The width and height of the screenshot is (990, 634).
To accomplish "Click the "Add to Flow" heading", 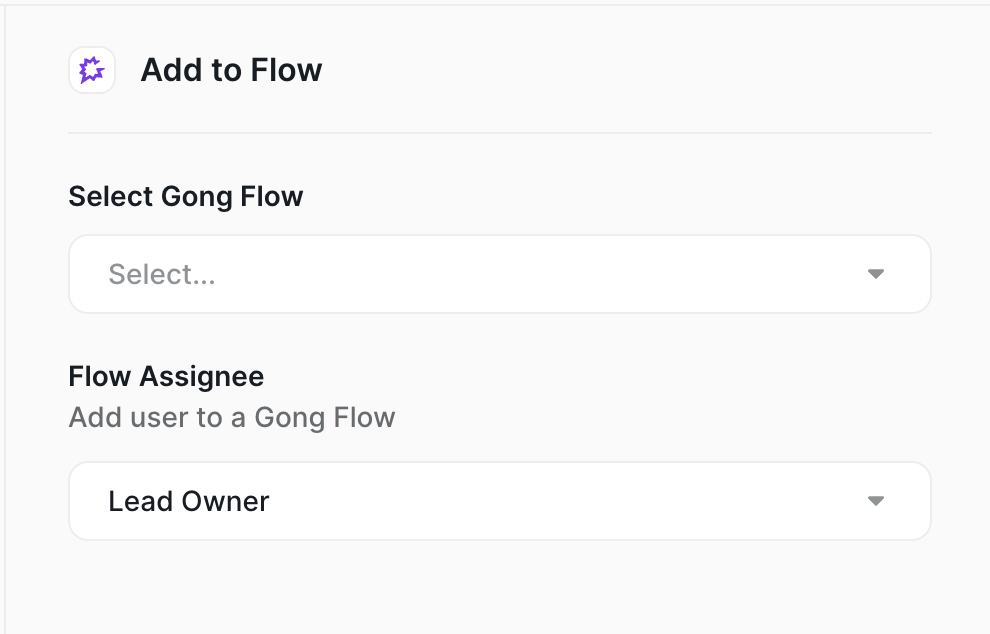I will tap(231, 70).
